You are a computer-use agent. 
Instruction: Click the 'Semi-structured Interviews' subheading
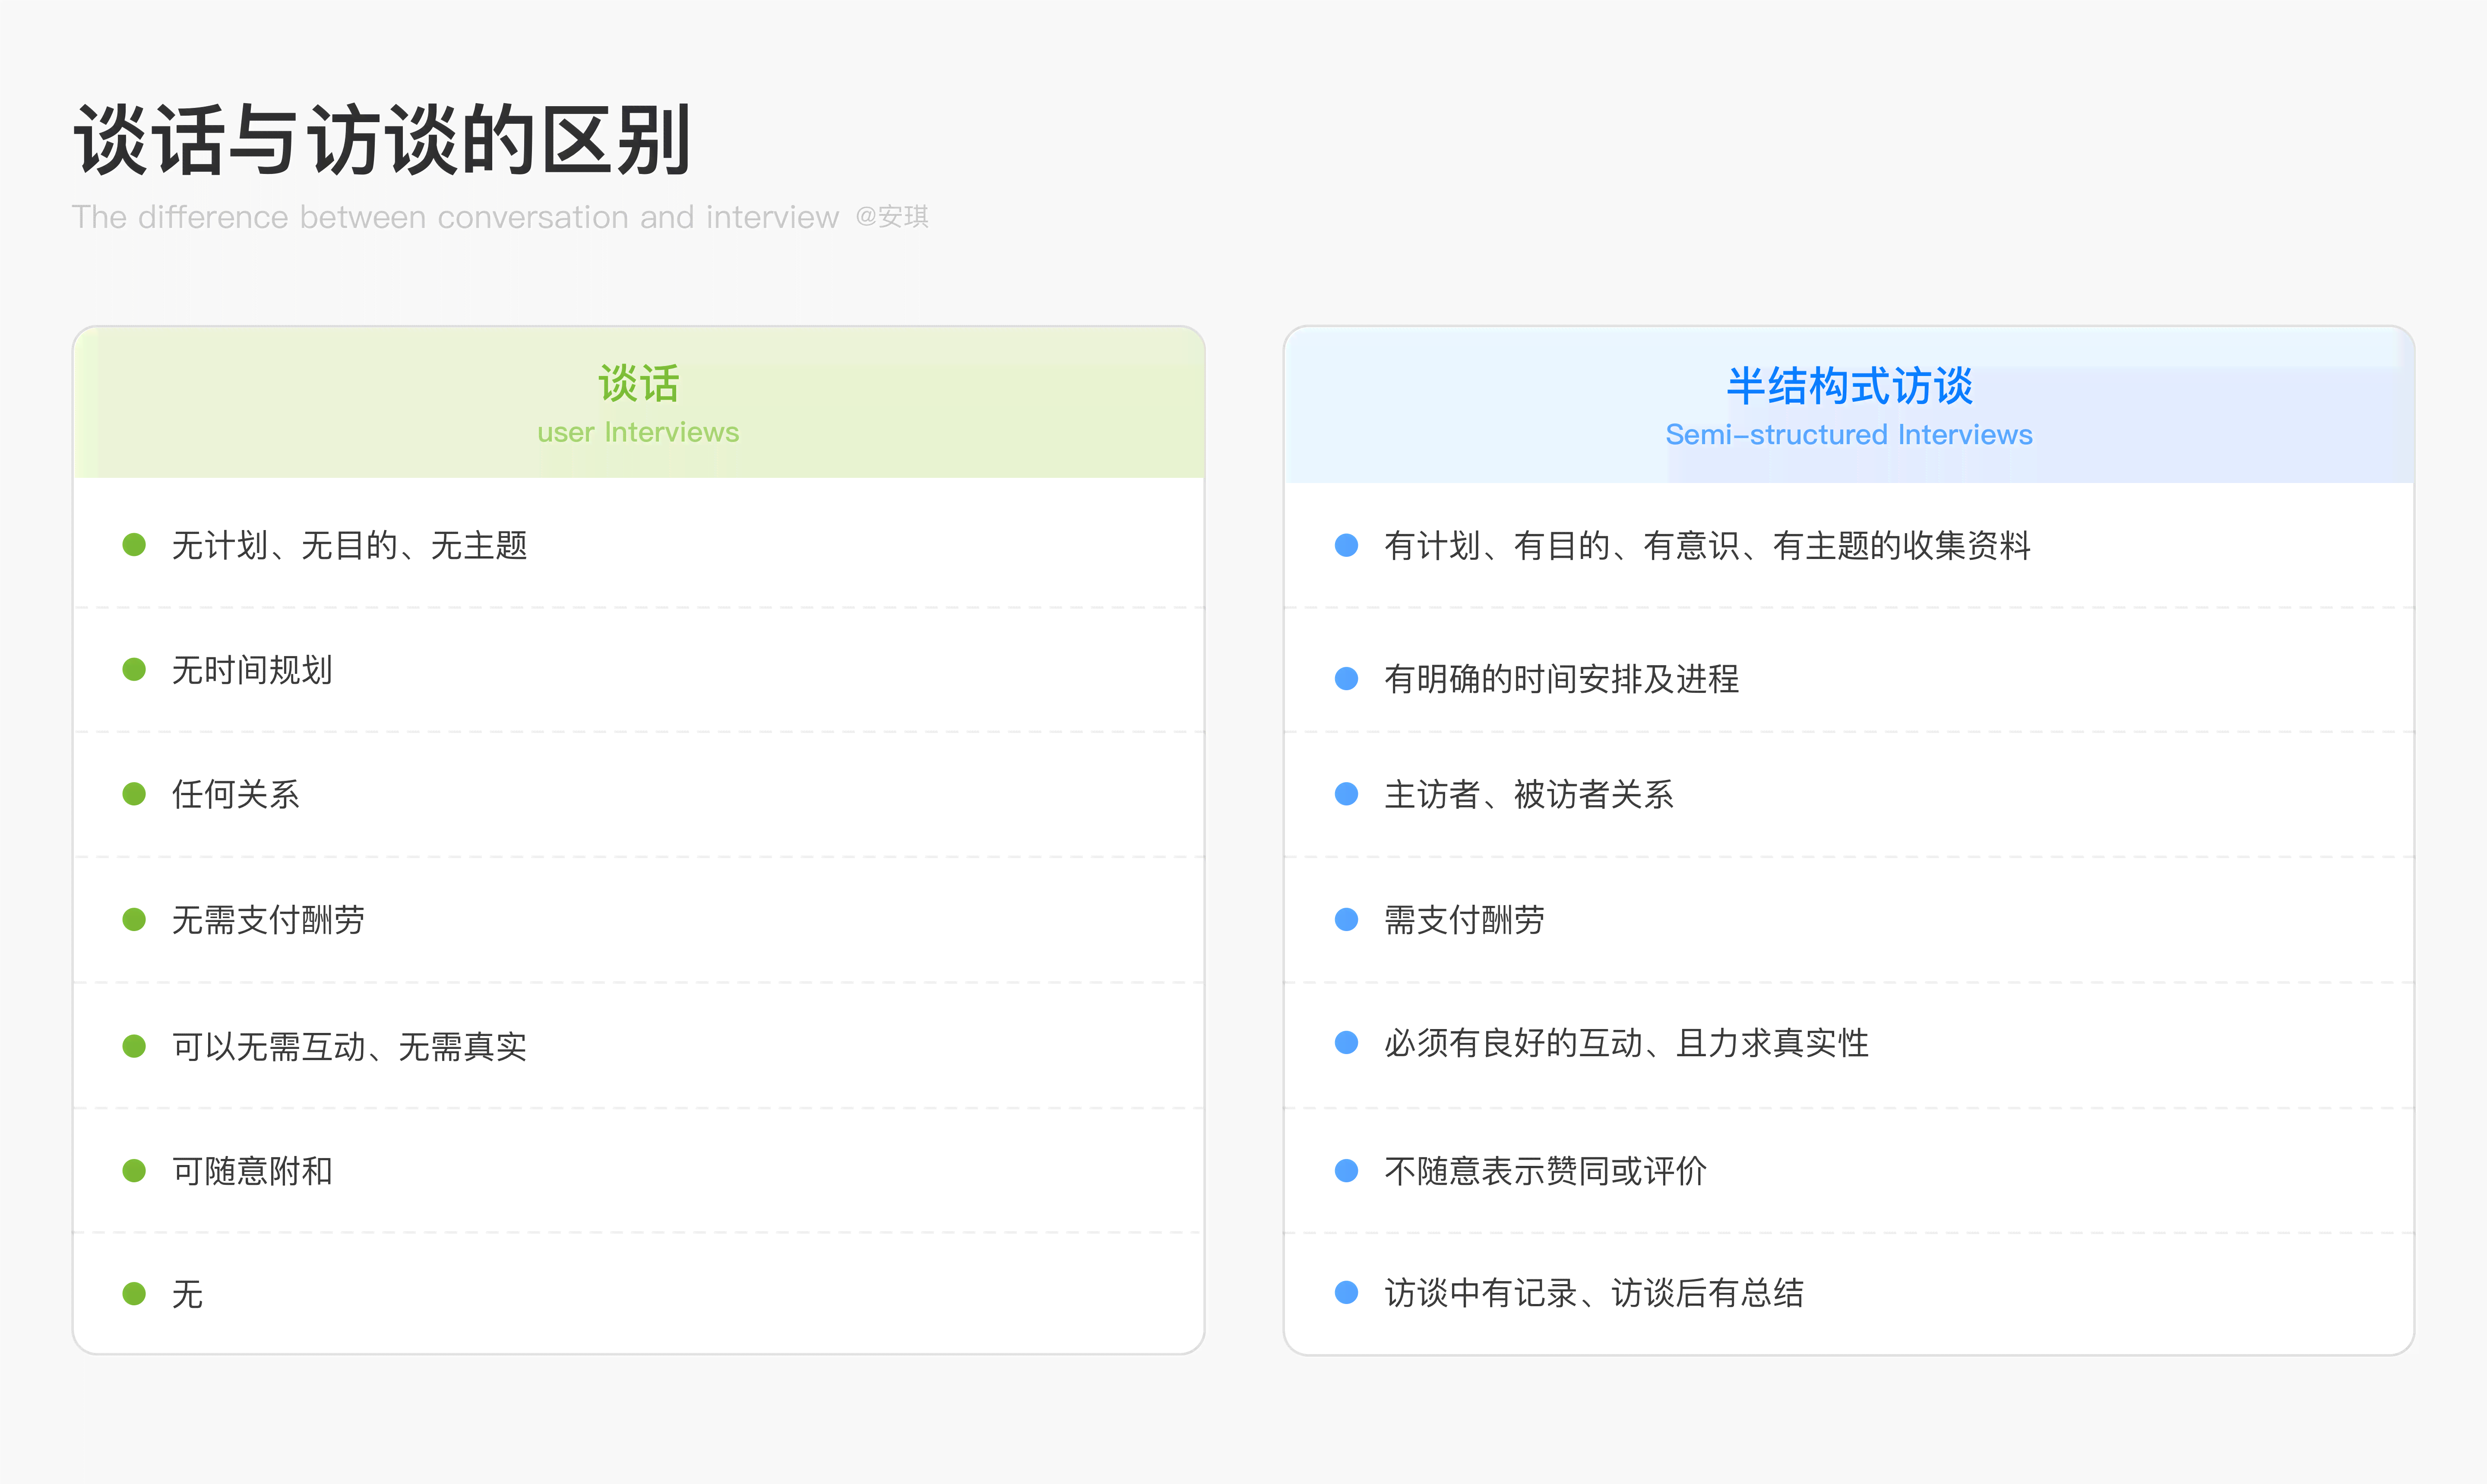[x=1849, y=435]
